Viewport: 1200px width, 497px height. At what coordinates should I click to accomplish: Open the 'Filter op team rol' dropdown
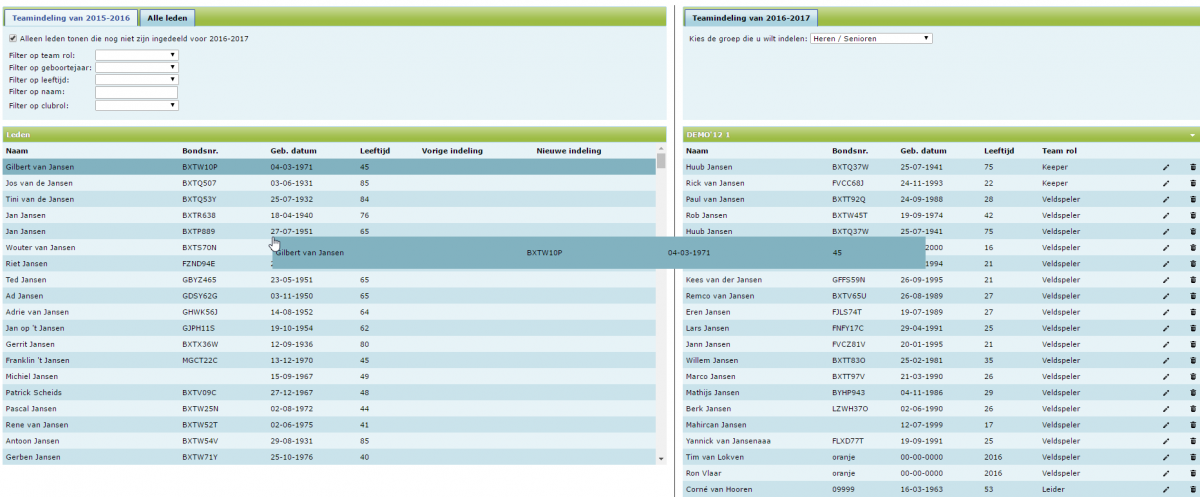coord(137,55)
